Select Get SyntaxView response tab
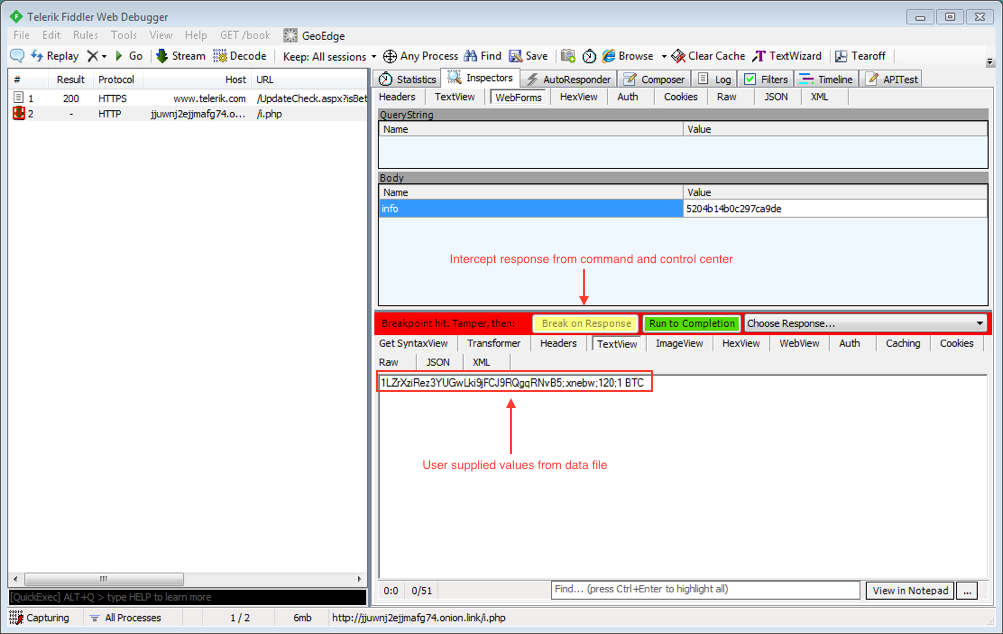 click(x=413, y=343)
